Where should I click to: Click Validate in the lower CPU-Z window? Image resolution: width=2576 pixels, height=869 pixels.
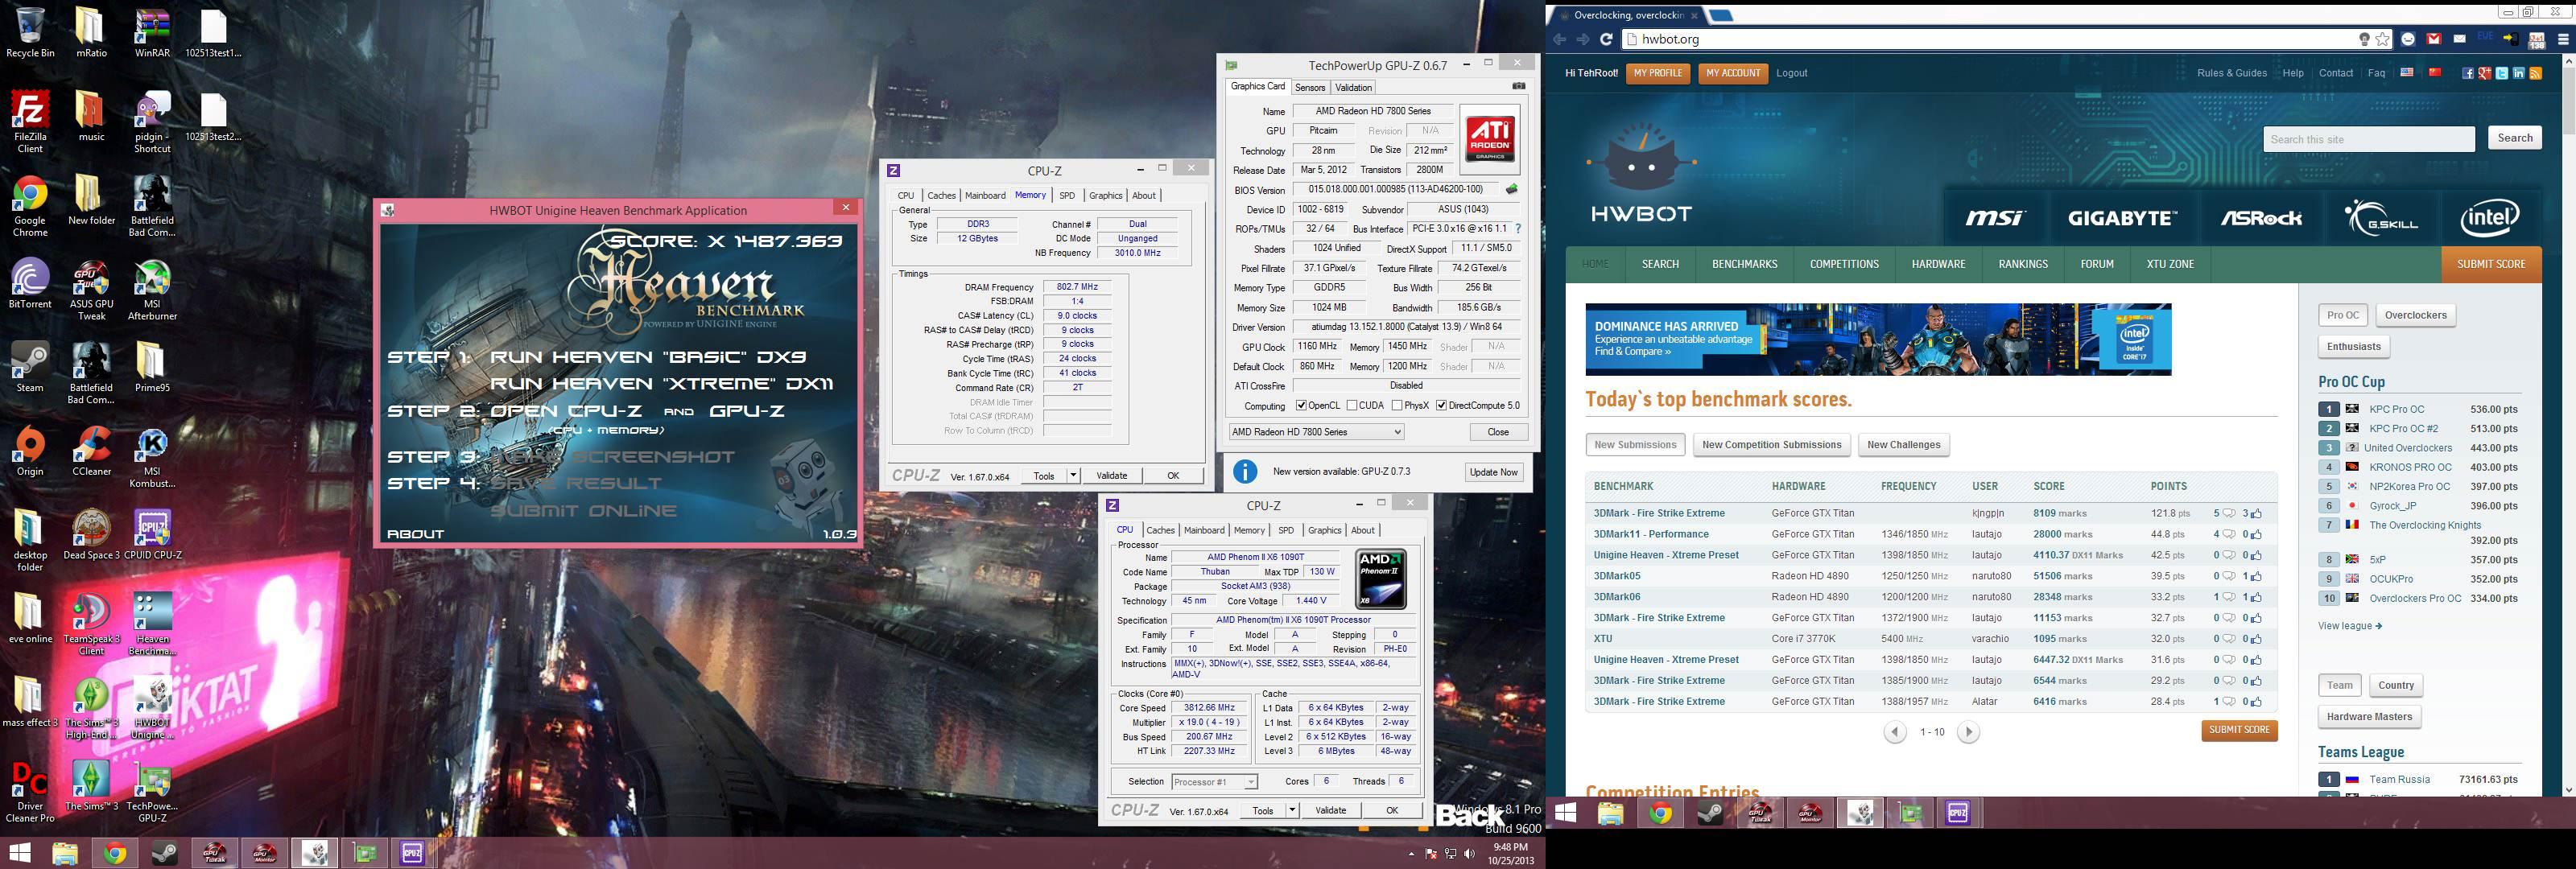[1330, 811]
